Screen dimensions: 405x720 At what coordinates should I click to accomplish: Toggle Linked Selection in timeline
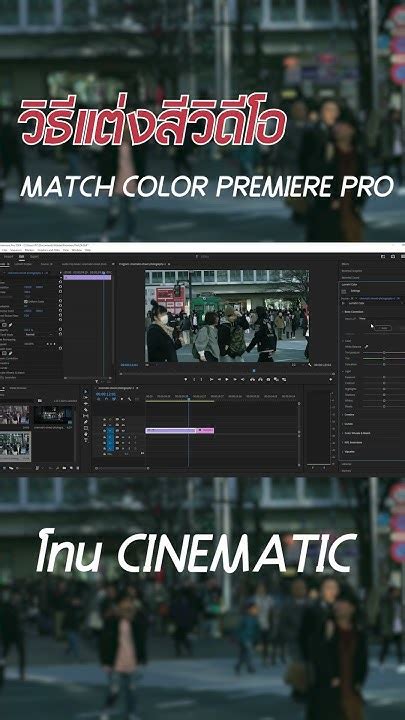114,399
